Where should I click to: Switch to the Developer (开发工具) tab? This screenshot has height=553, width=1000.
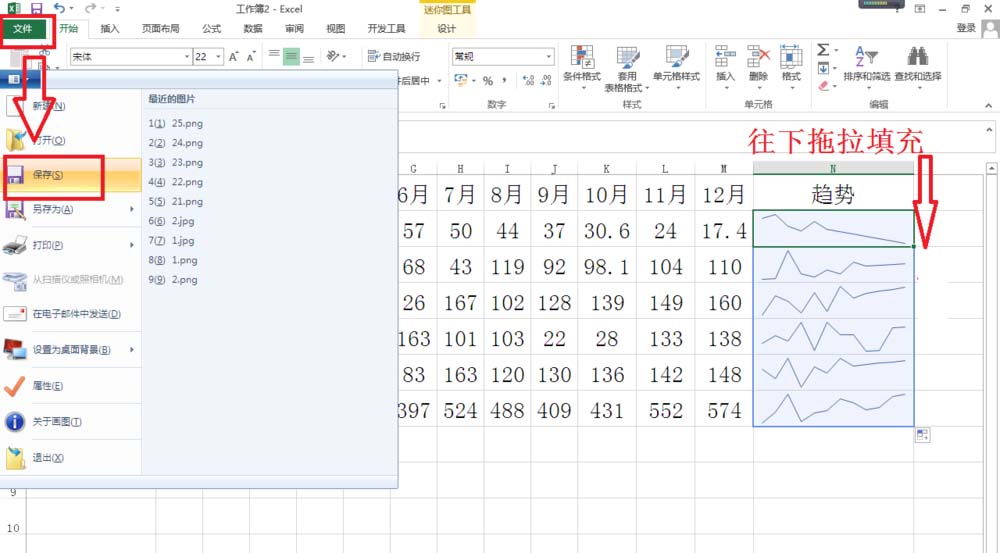(386, 29)
